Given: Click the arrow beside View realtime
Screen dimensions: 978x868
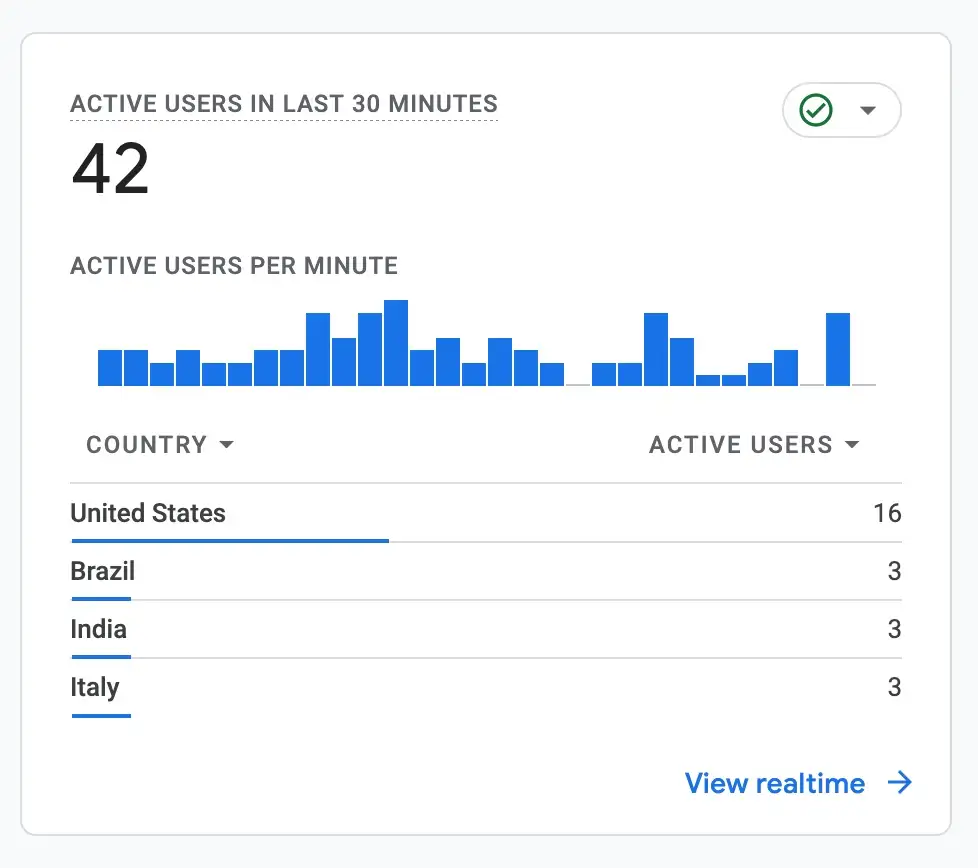Looking at the screenshot, I should point(899,783).
